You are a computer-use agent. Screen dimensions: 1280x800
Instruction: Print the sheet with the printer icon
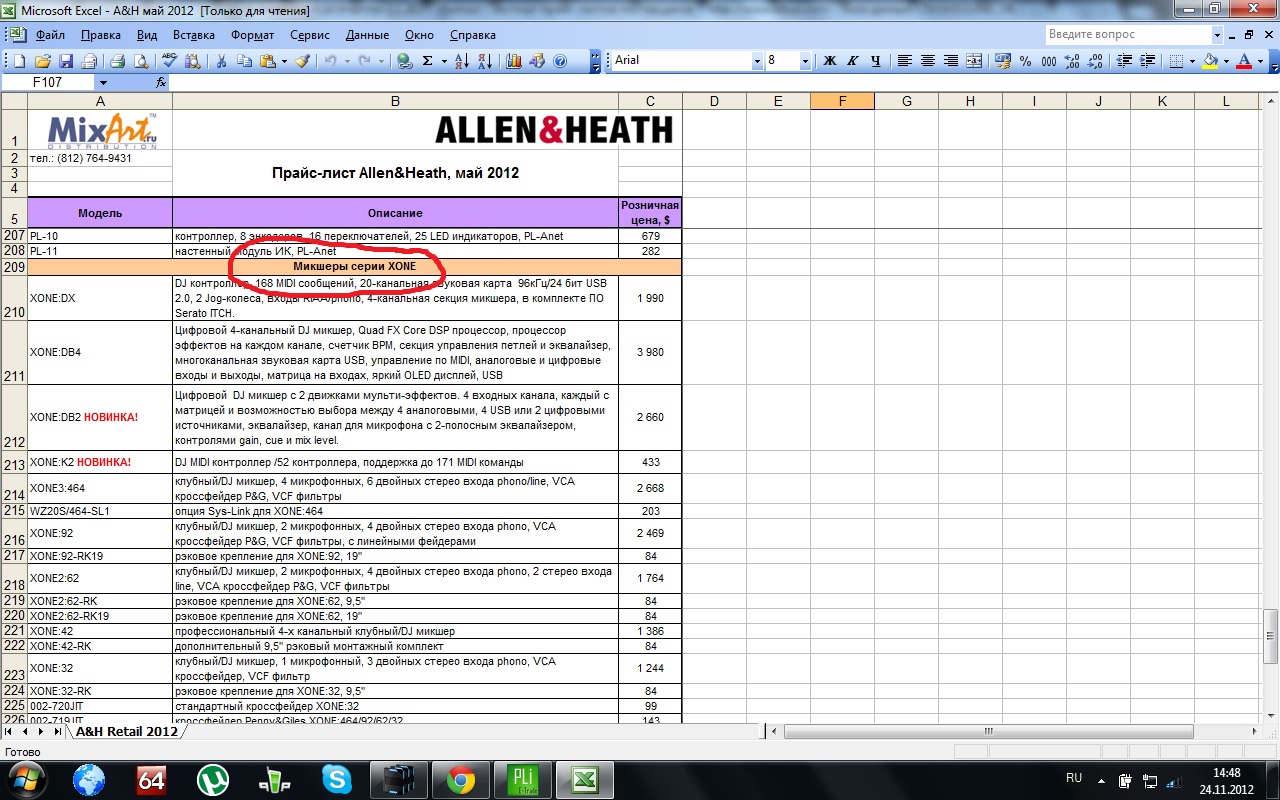[117, 61]
